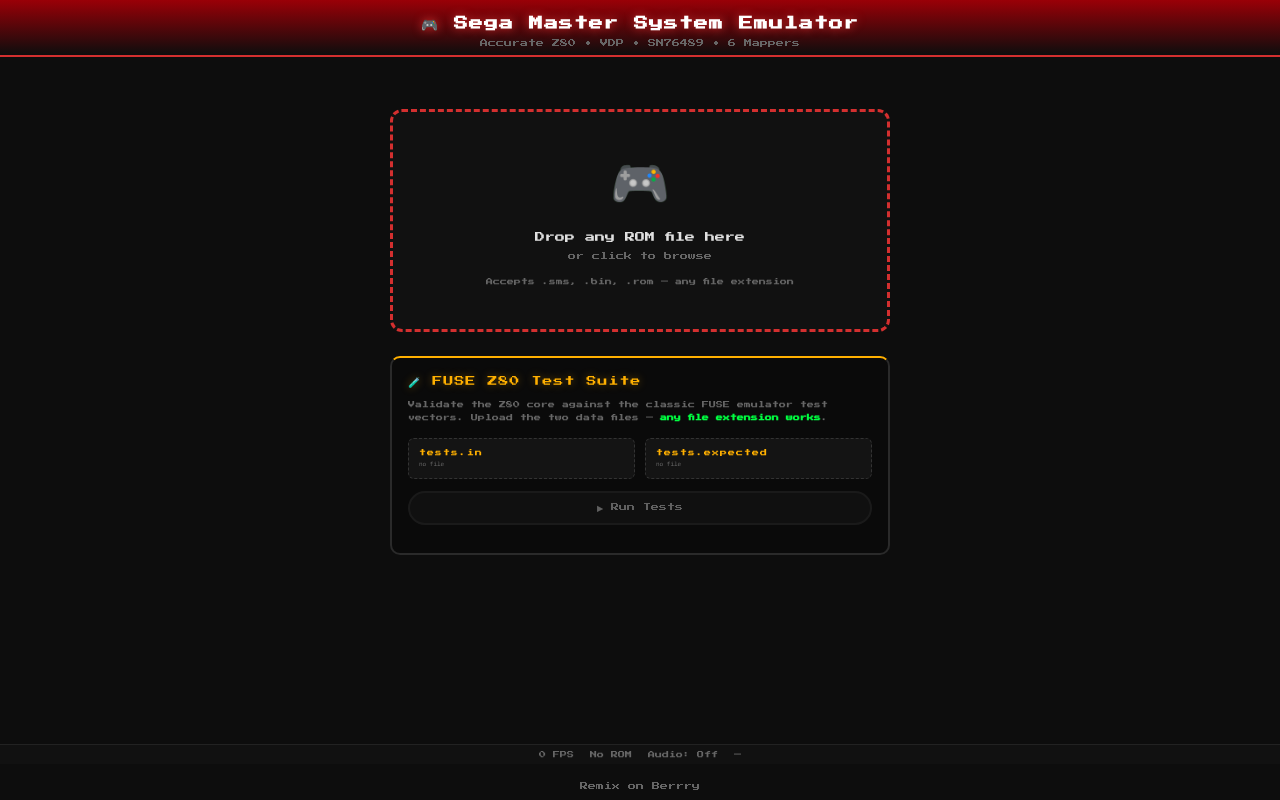Click the '0 FPS' status entry
This screenshot has width=1280, height=800.
point(556,755)
